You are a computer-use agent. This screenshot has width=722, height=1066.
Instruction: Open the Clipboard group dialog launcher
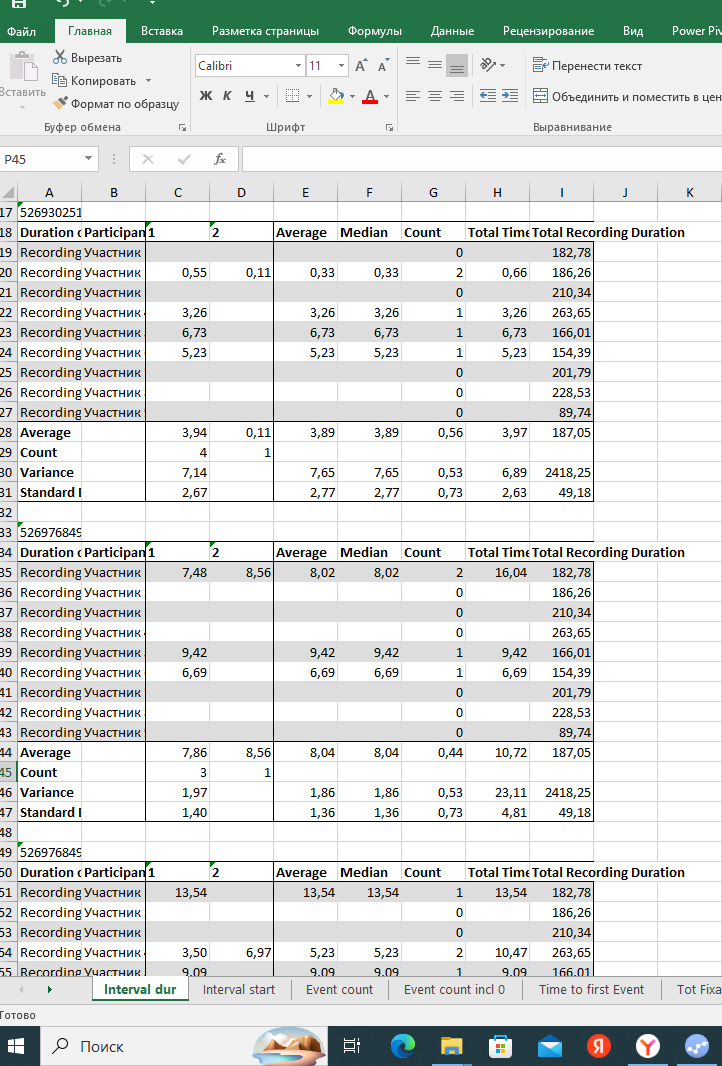click(182, 127)
